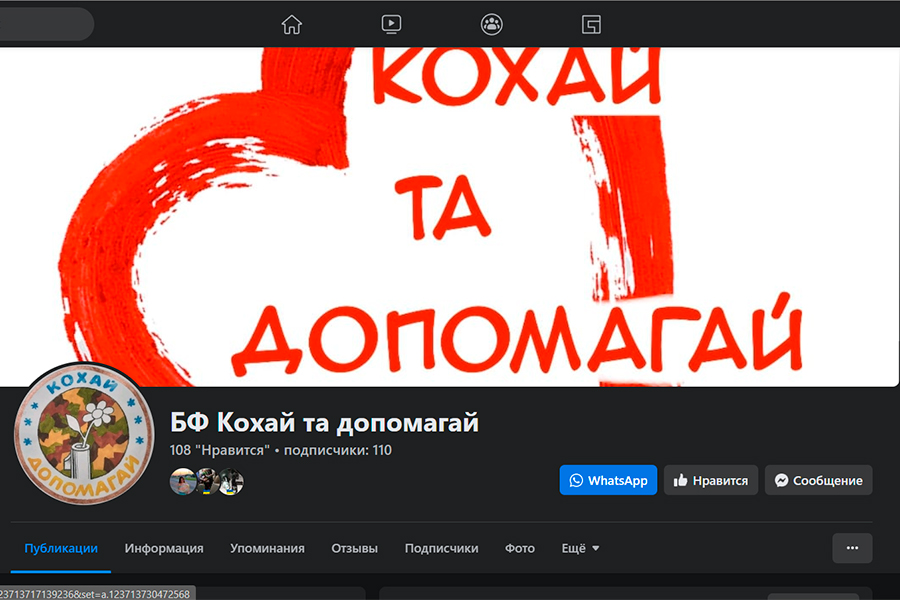
Task: Open the Упоминания tab
Action: click(267, 548)
